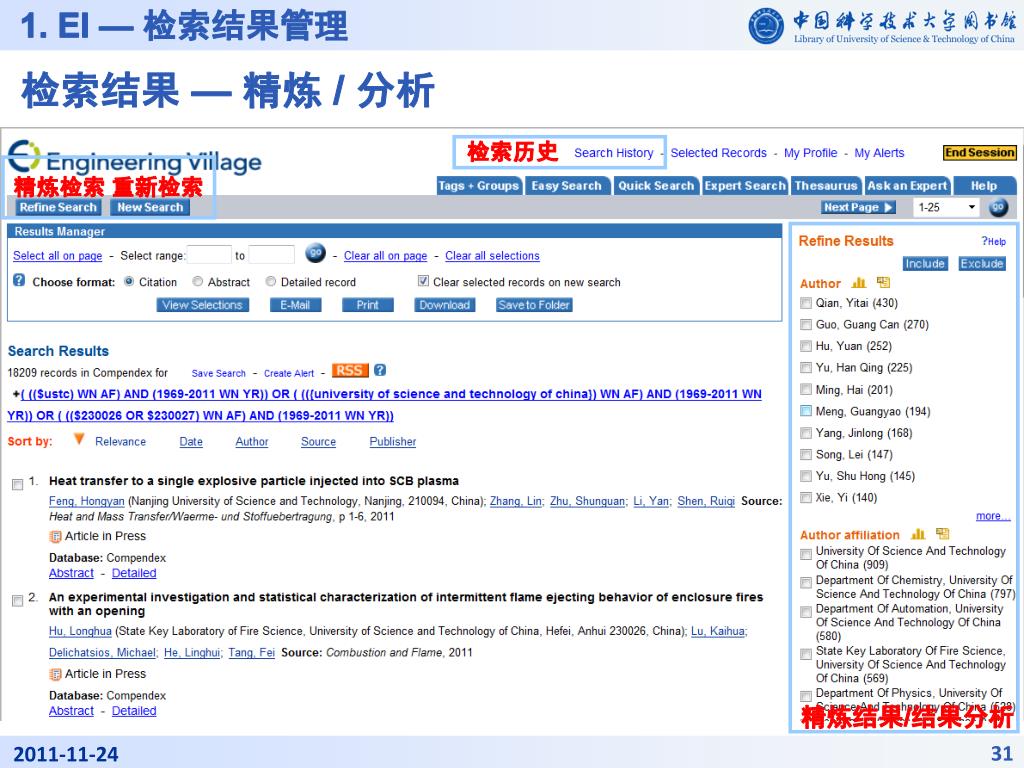Check University Of Science And Technology affiliation box

point(806,554)
